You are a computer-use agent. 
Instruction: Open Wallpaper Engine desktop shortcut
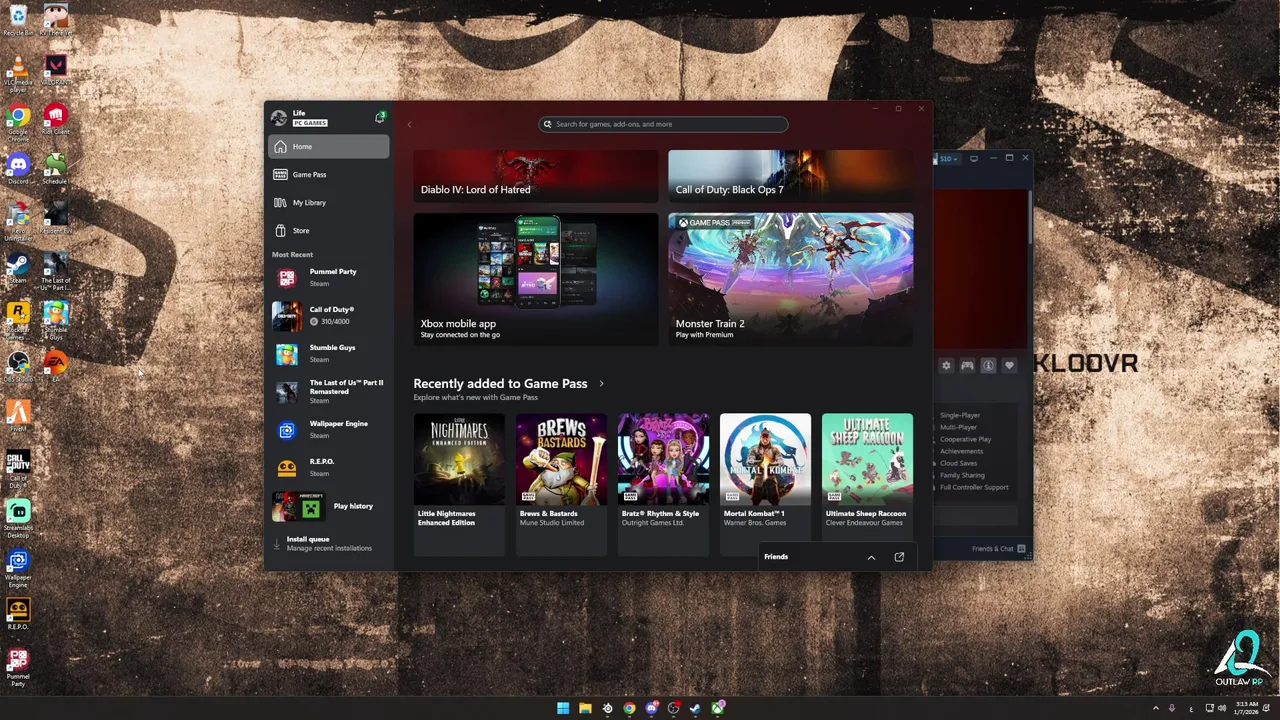(18, 569)
